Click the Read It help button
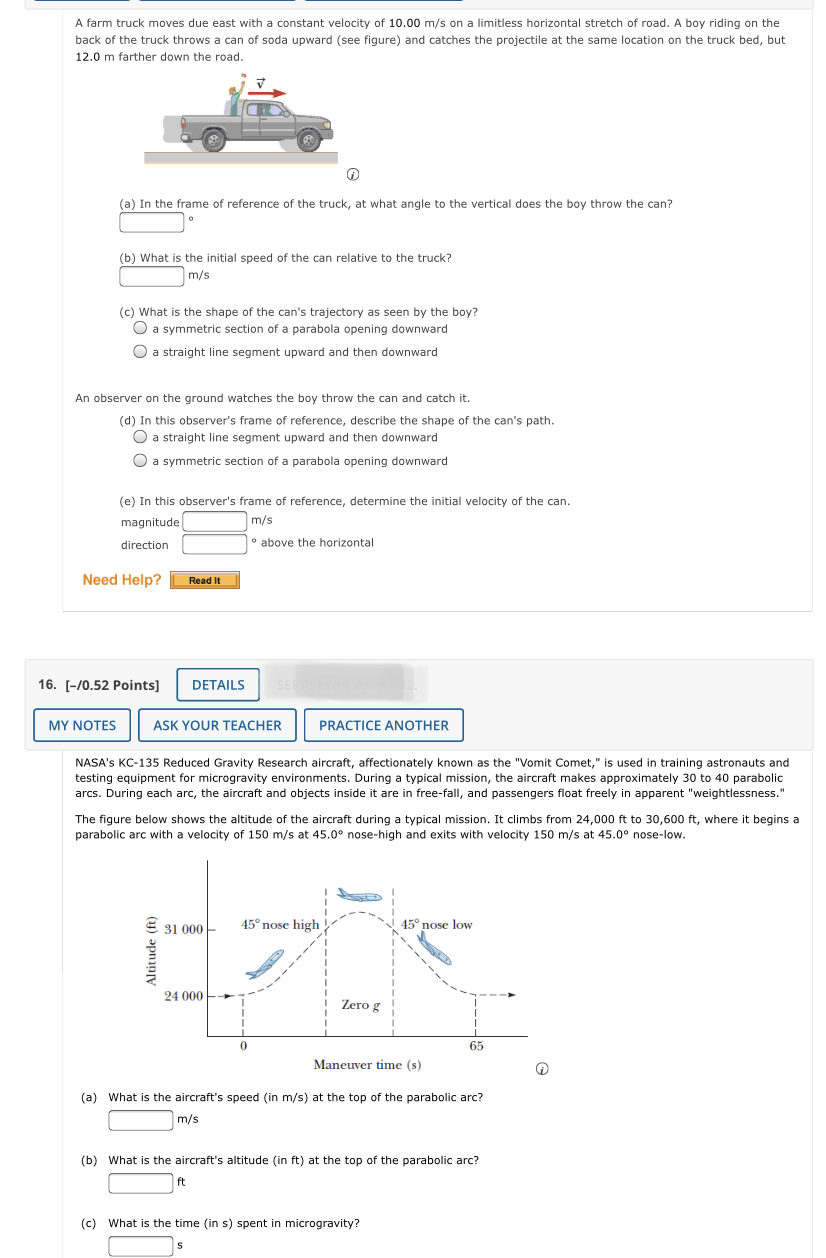Screen dimensions: 826x1258 (204, 580)
